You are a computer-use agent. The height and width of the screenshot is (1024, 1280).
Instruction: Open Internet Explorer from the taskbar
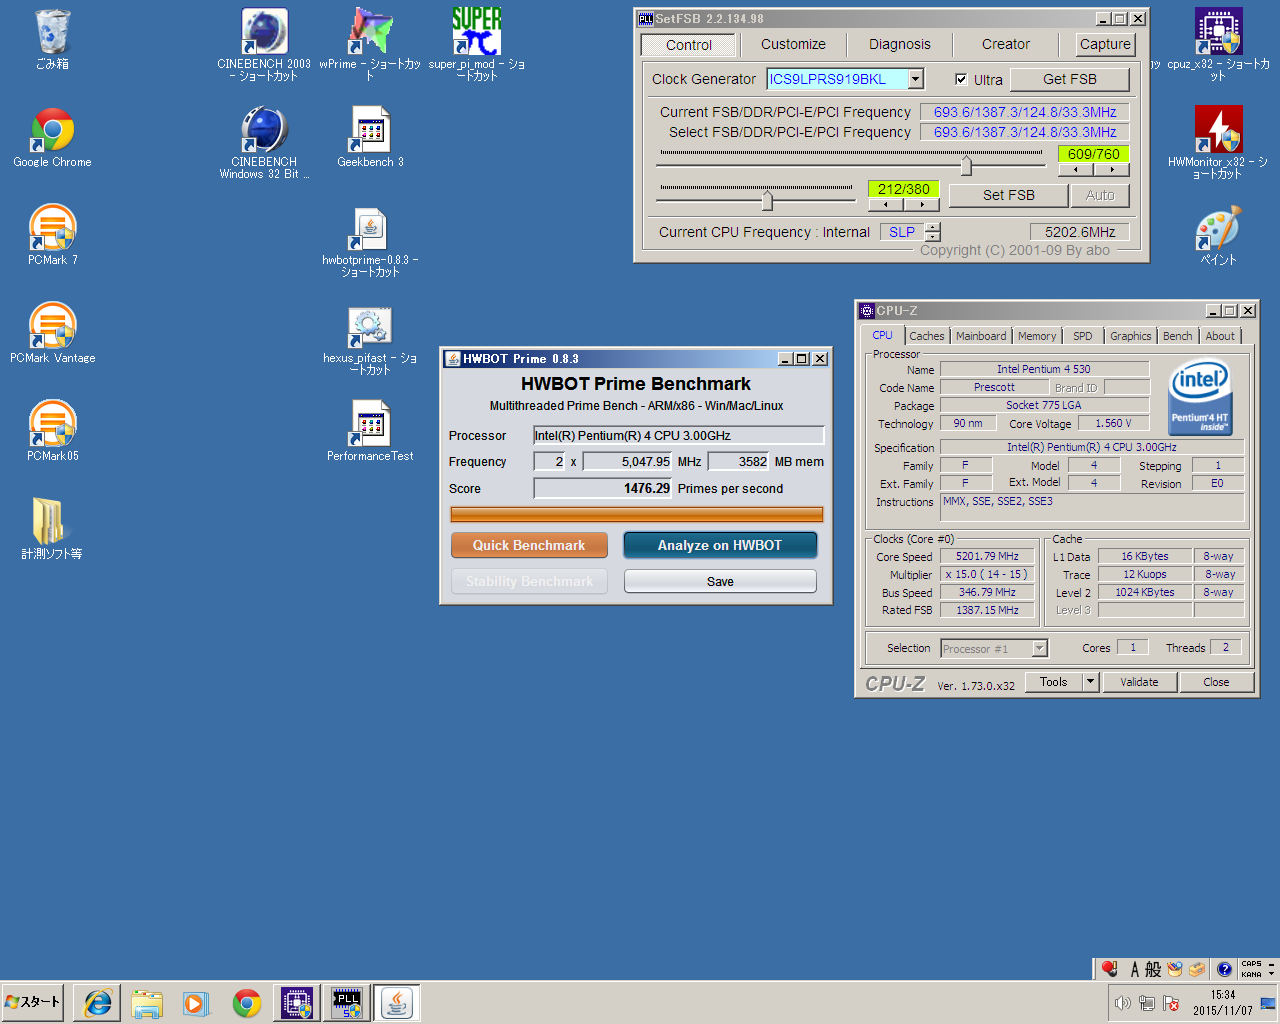click(x=98, y=1002)
